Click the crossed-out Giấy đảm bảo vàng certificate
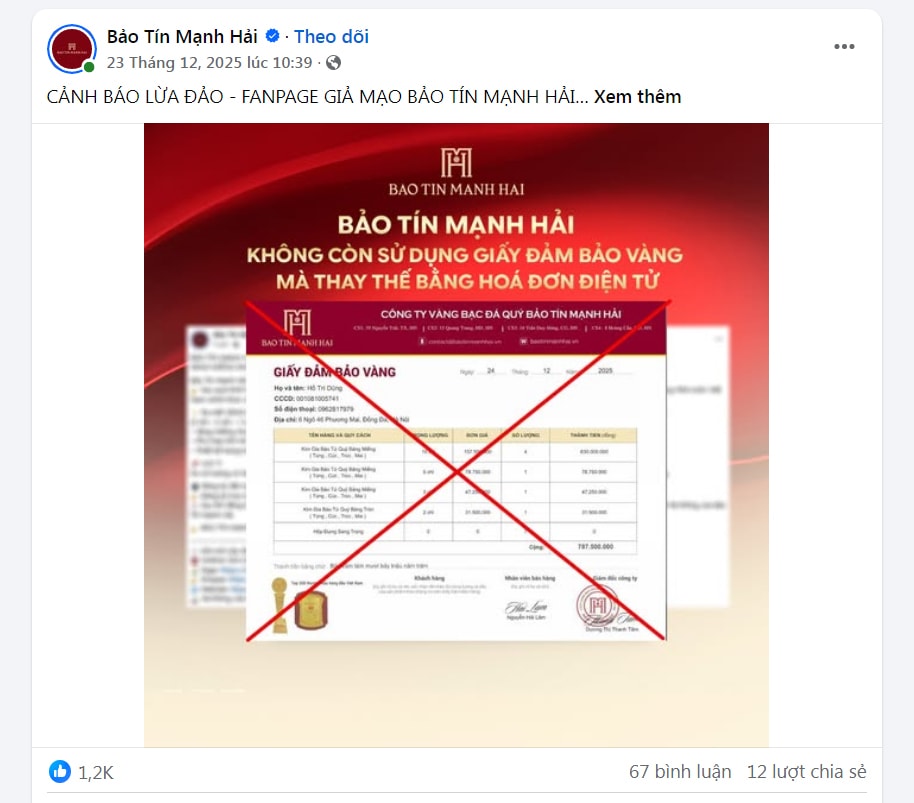 [456, 471]
